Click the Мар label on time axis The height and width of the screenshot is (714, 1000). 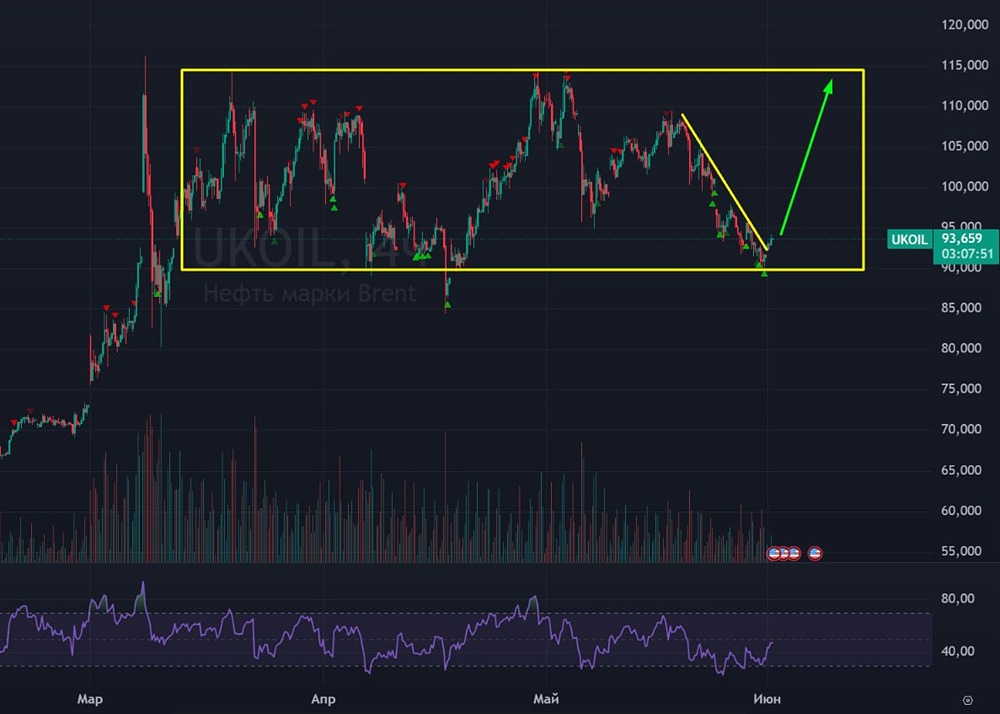pyautogui.click(x=90, y=699)
